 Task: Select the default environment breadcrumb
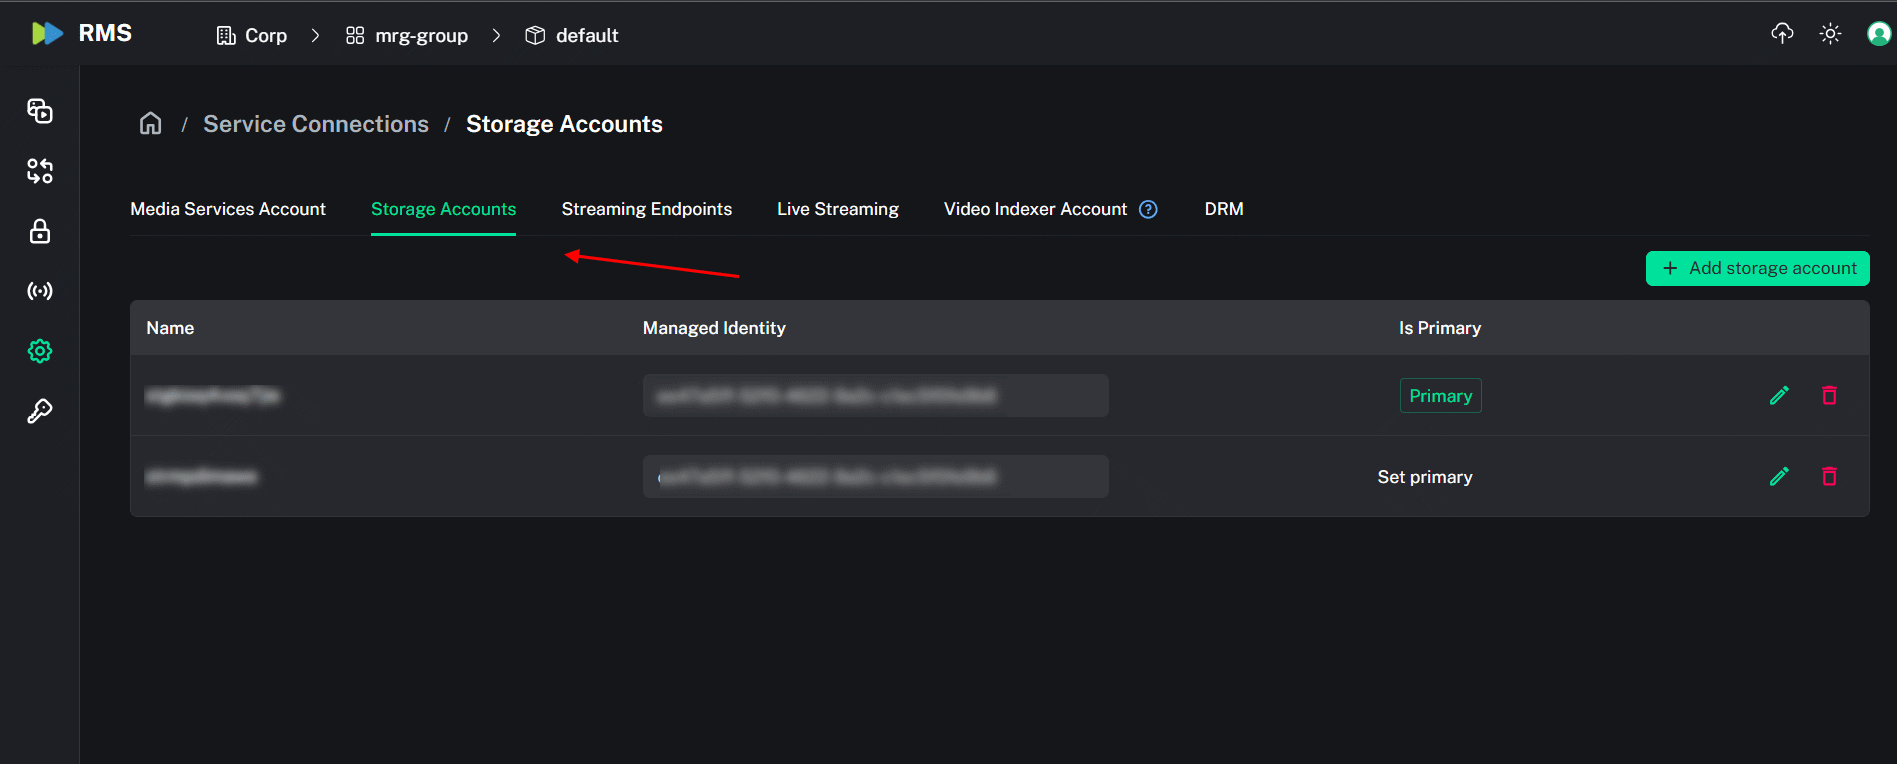pos(572,35)
